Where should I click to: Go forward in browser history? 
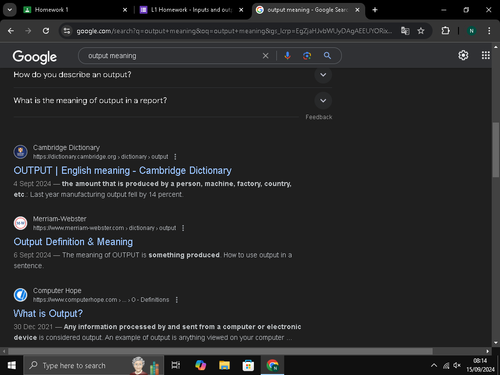coord(28,31)
